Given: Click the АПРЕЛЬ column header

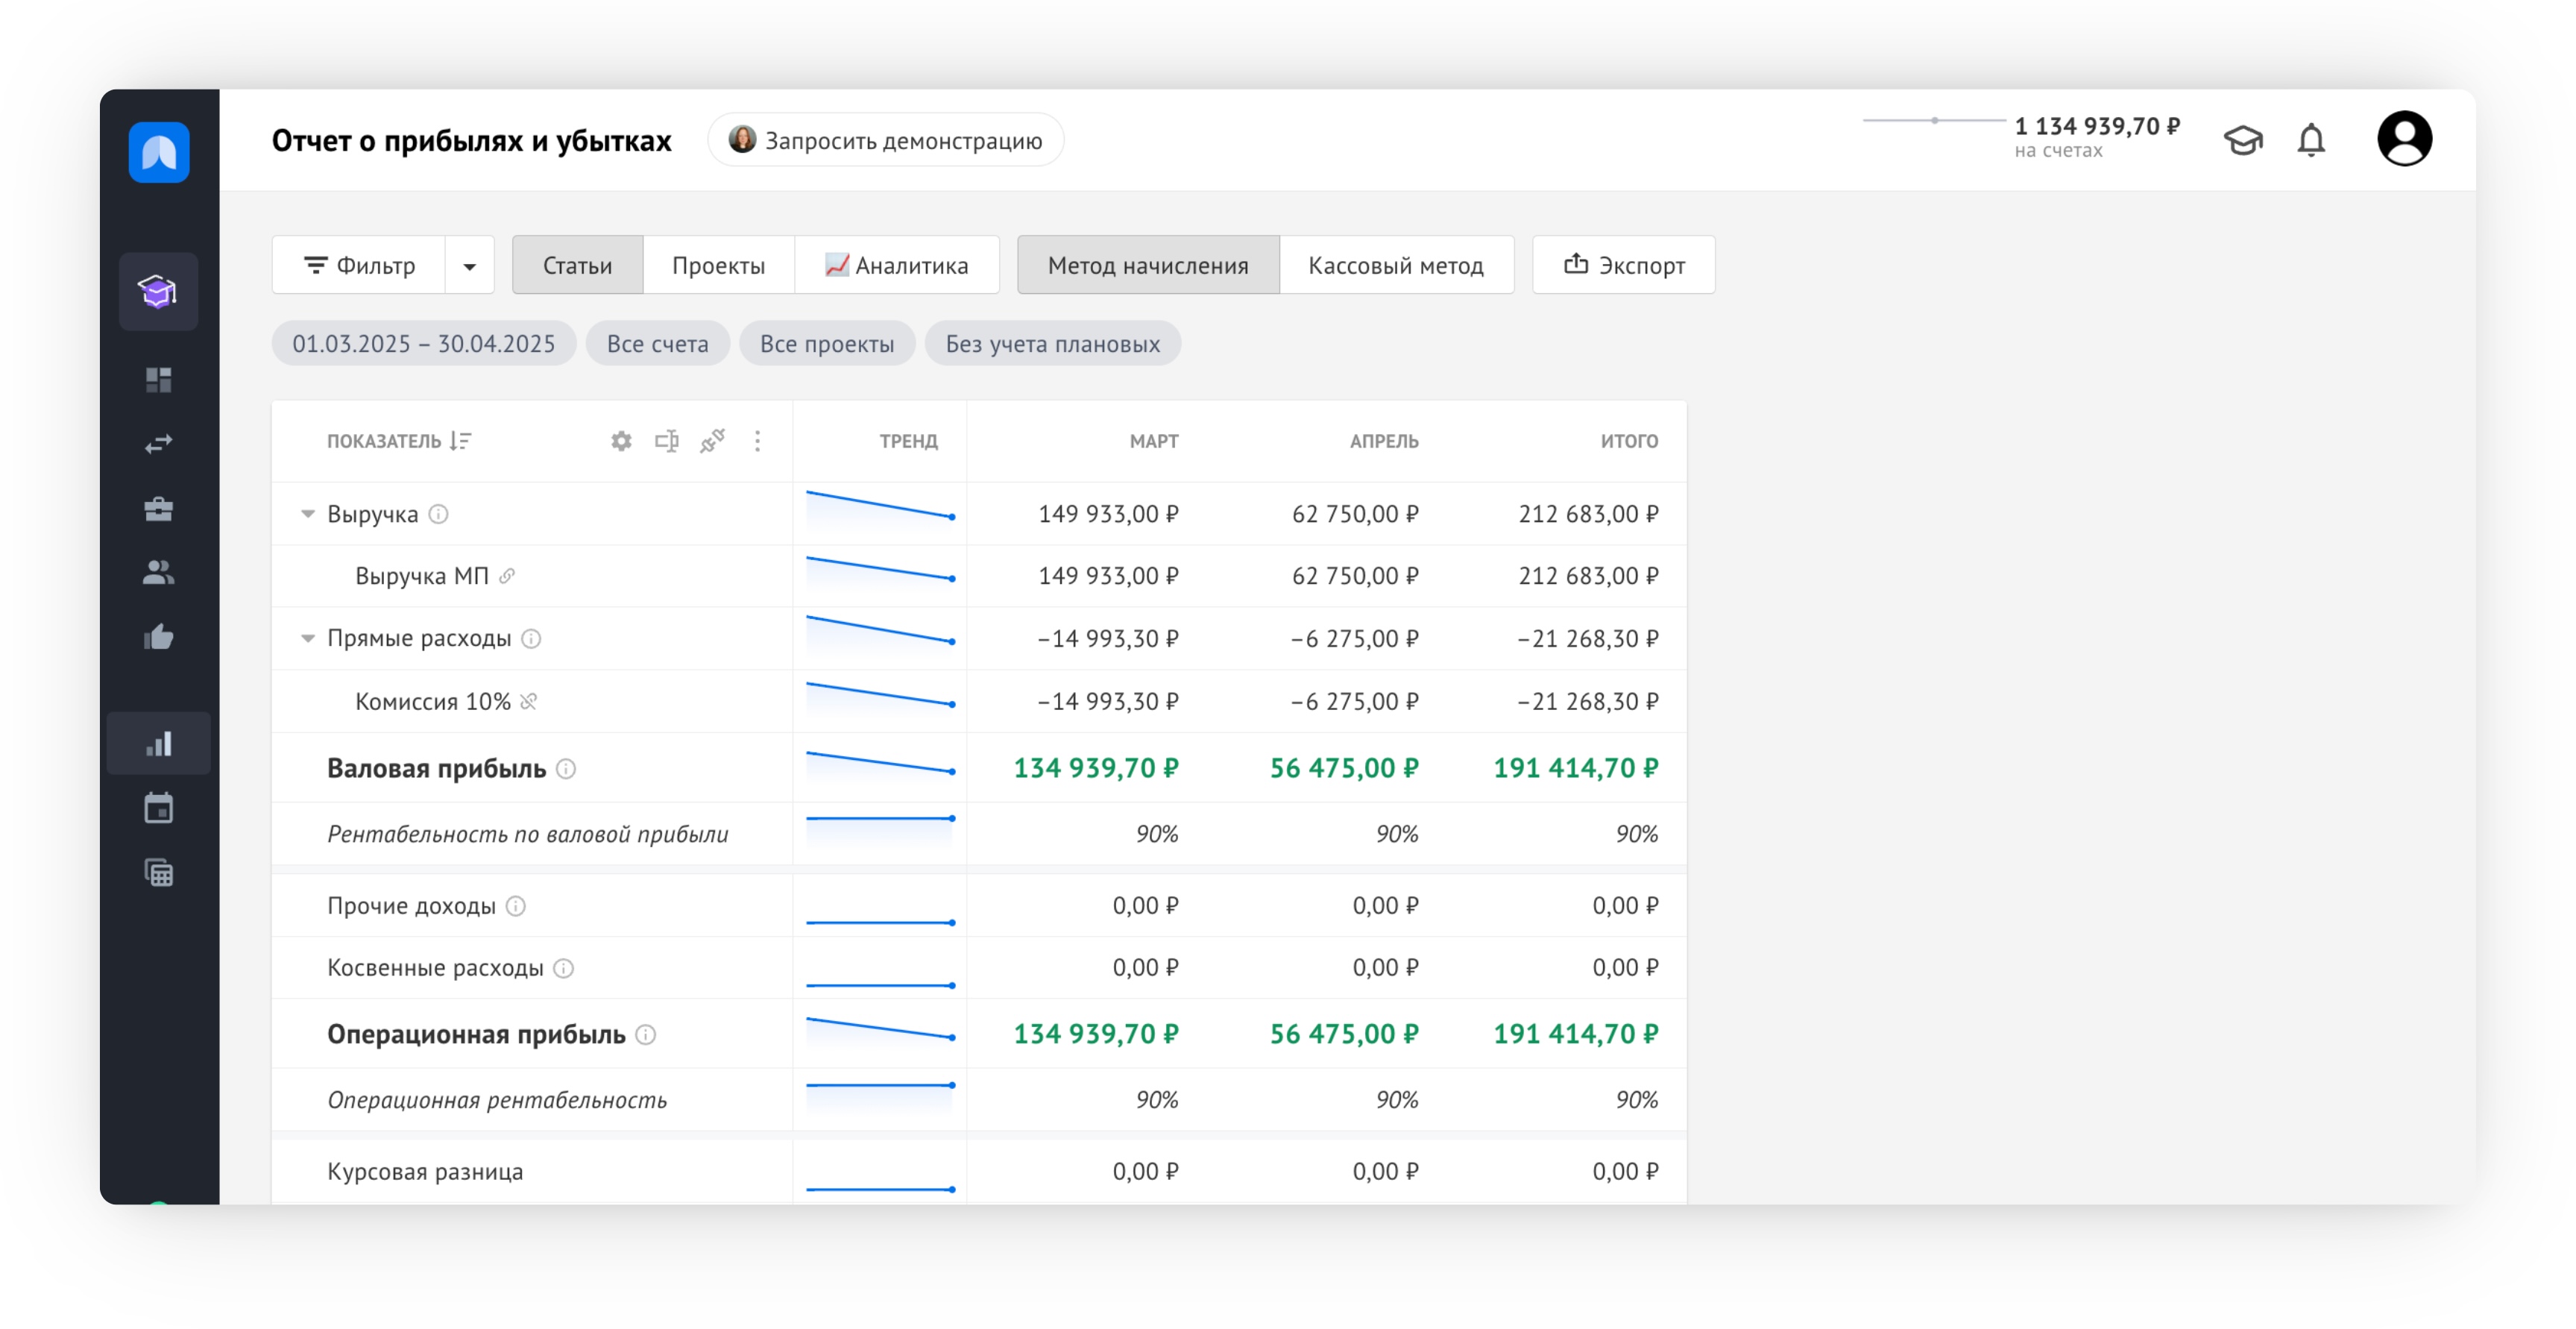Looking at the screenshot, I should point(1384,441).
